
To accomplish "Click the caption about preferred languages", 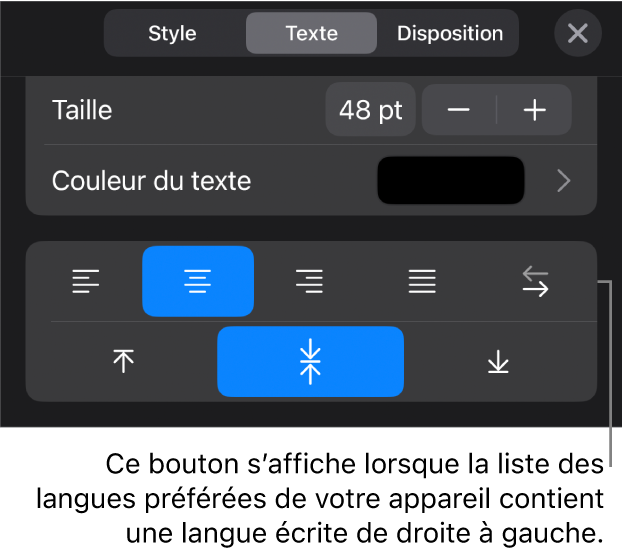I will click(320, 498).
